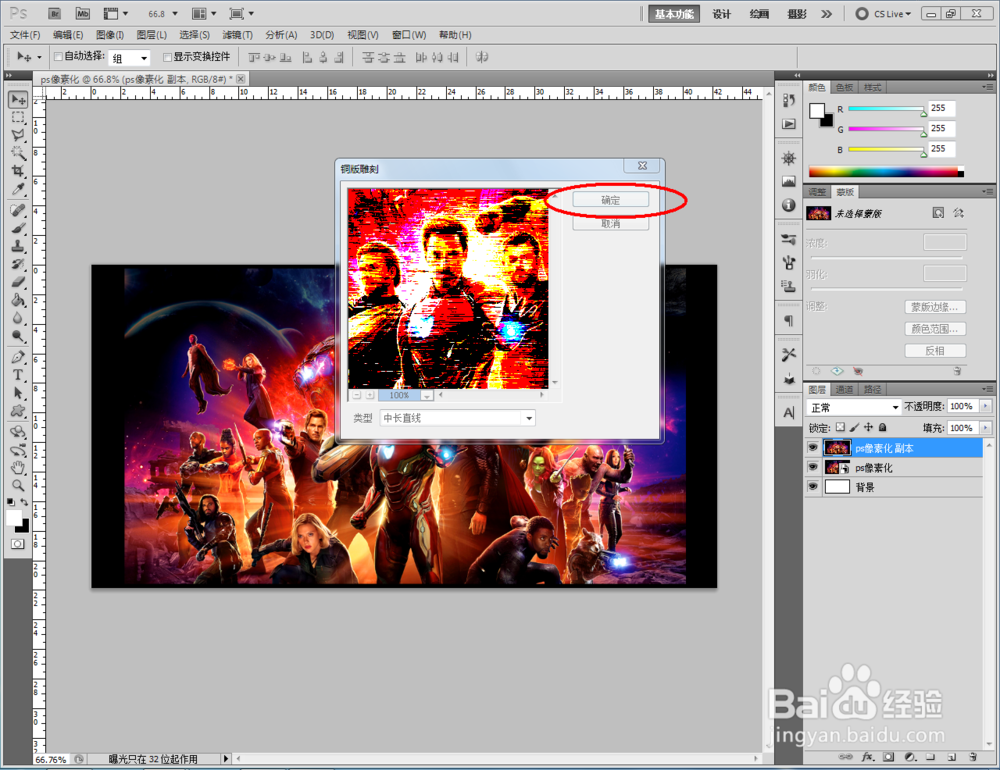
Task: Select the Polygonal Lasso tool
Action: [x=18, y=135]
